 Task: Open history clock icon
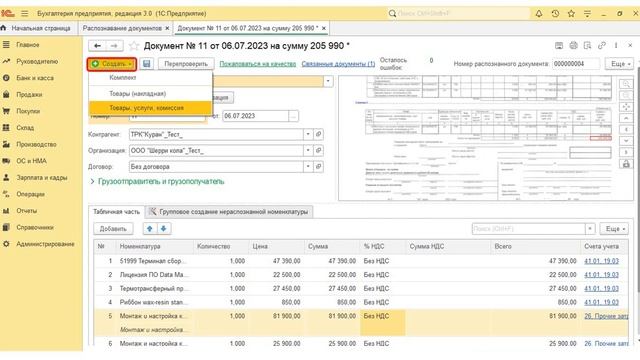pyautogui.click(x=555, y=13)
